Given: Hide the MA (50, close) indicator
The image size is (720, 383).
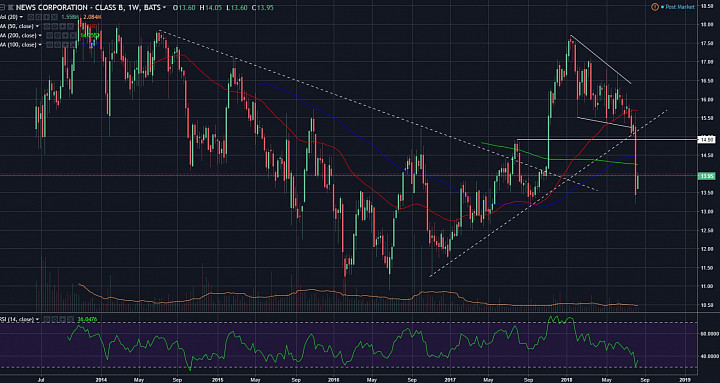Looking at the screenshot, I should [47, 26].
